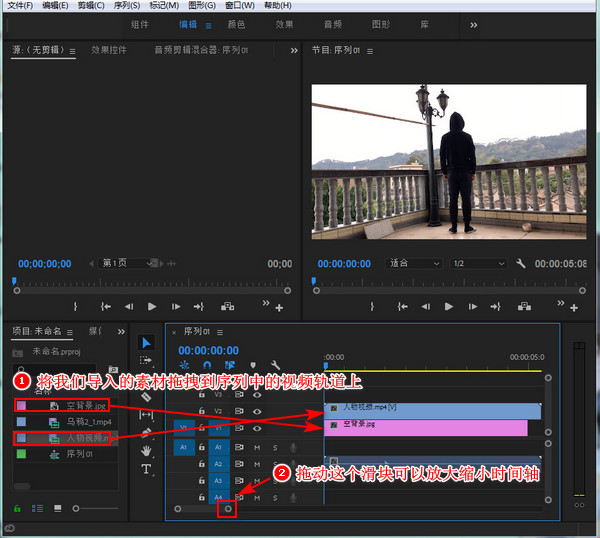Toggle V2 track output eye
The height and width of the screenshot is (538, 600).
pyautogui.click(x=257, y=411)
